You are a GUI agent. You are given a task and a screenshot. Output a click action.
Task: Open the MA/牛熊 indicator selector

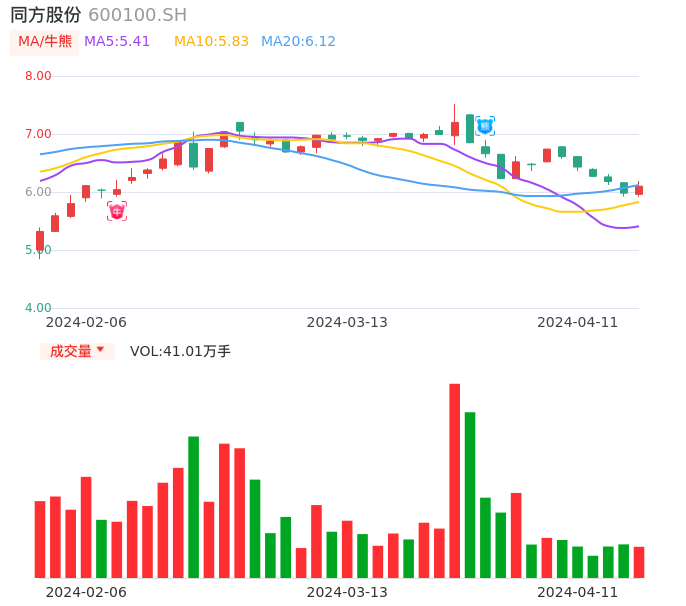pyautogui.click(x=45, y=42)
